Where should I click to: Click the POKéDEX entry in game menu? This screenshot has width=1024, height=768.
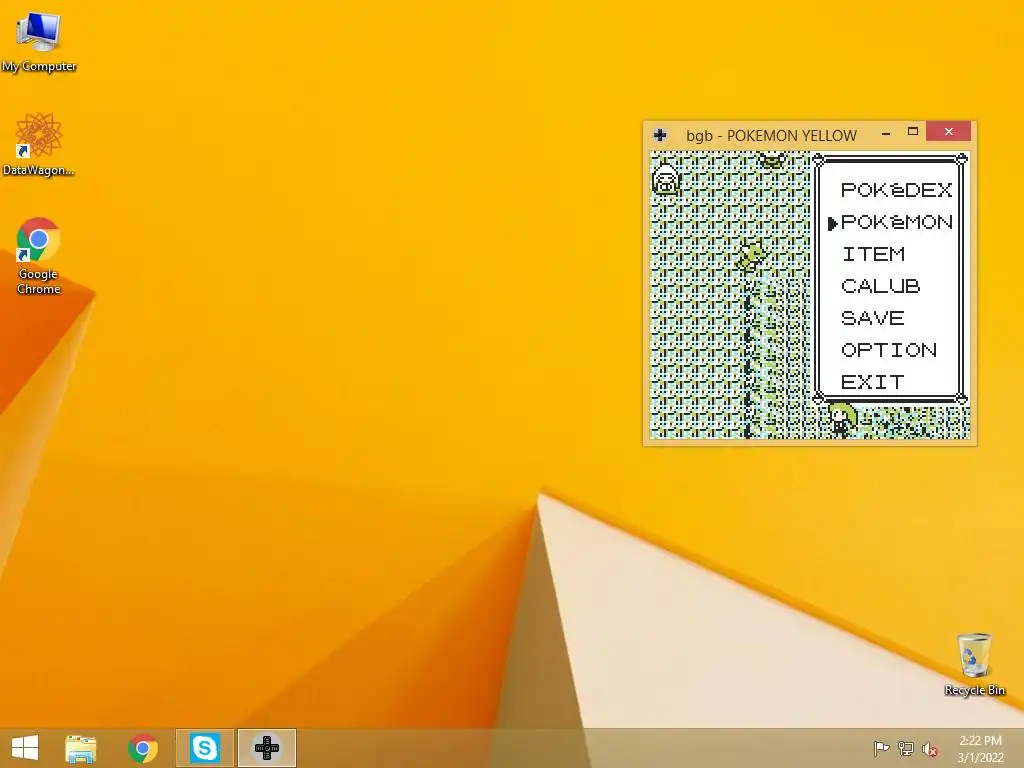click(897, 190)
